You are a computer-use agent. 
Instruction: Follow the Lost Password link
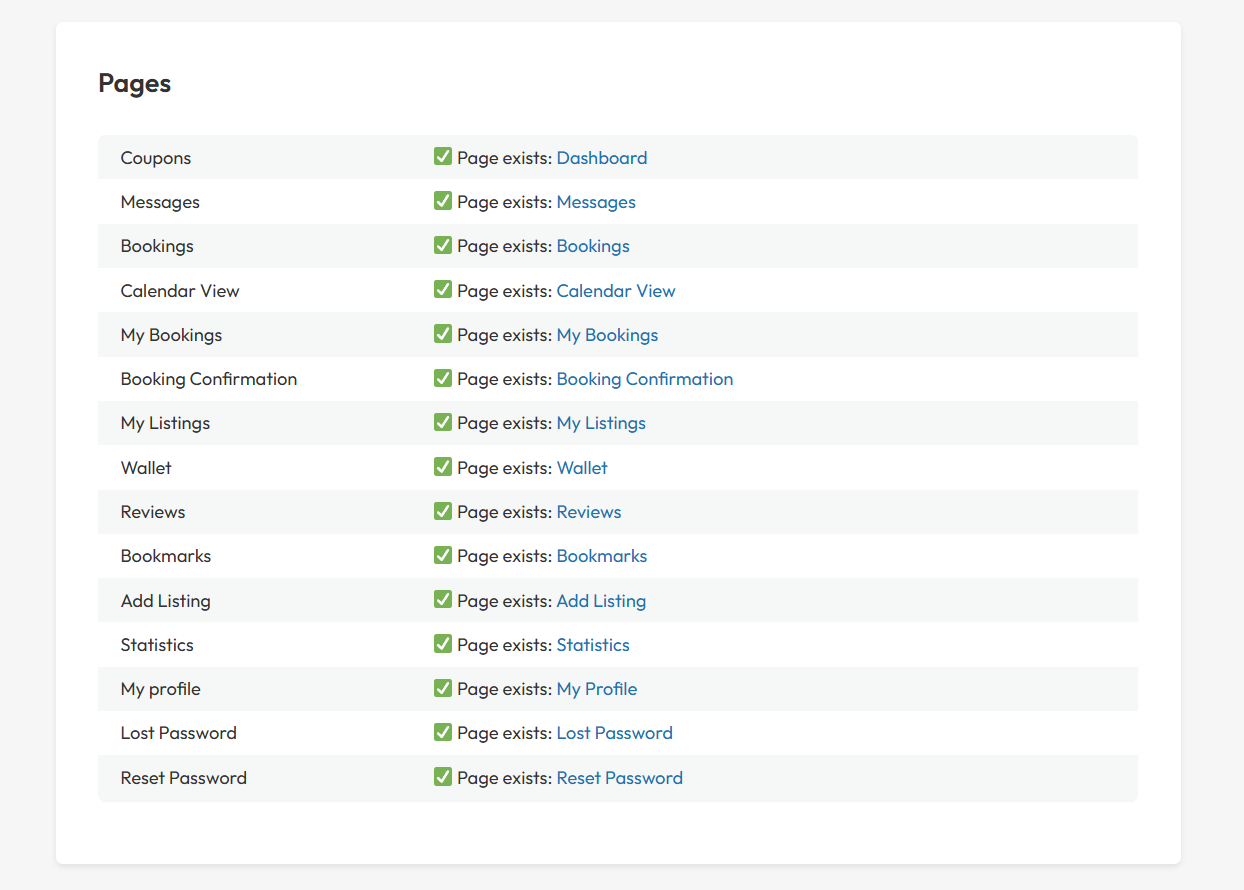[614, 733]
